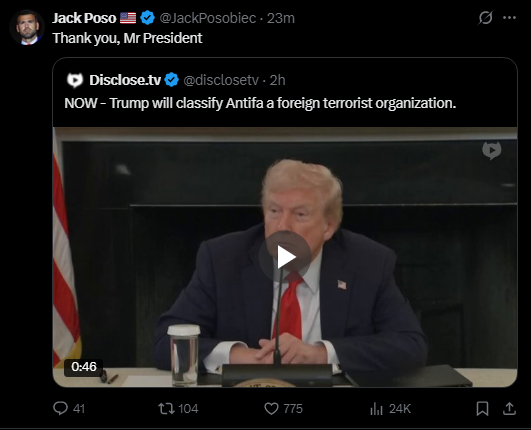
Task: Open the Disclose.tv account name
Action: coord(125,80)
